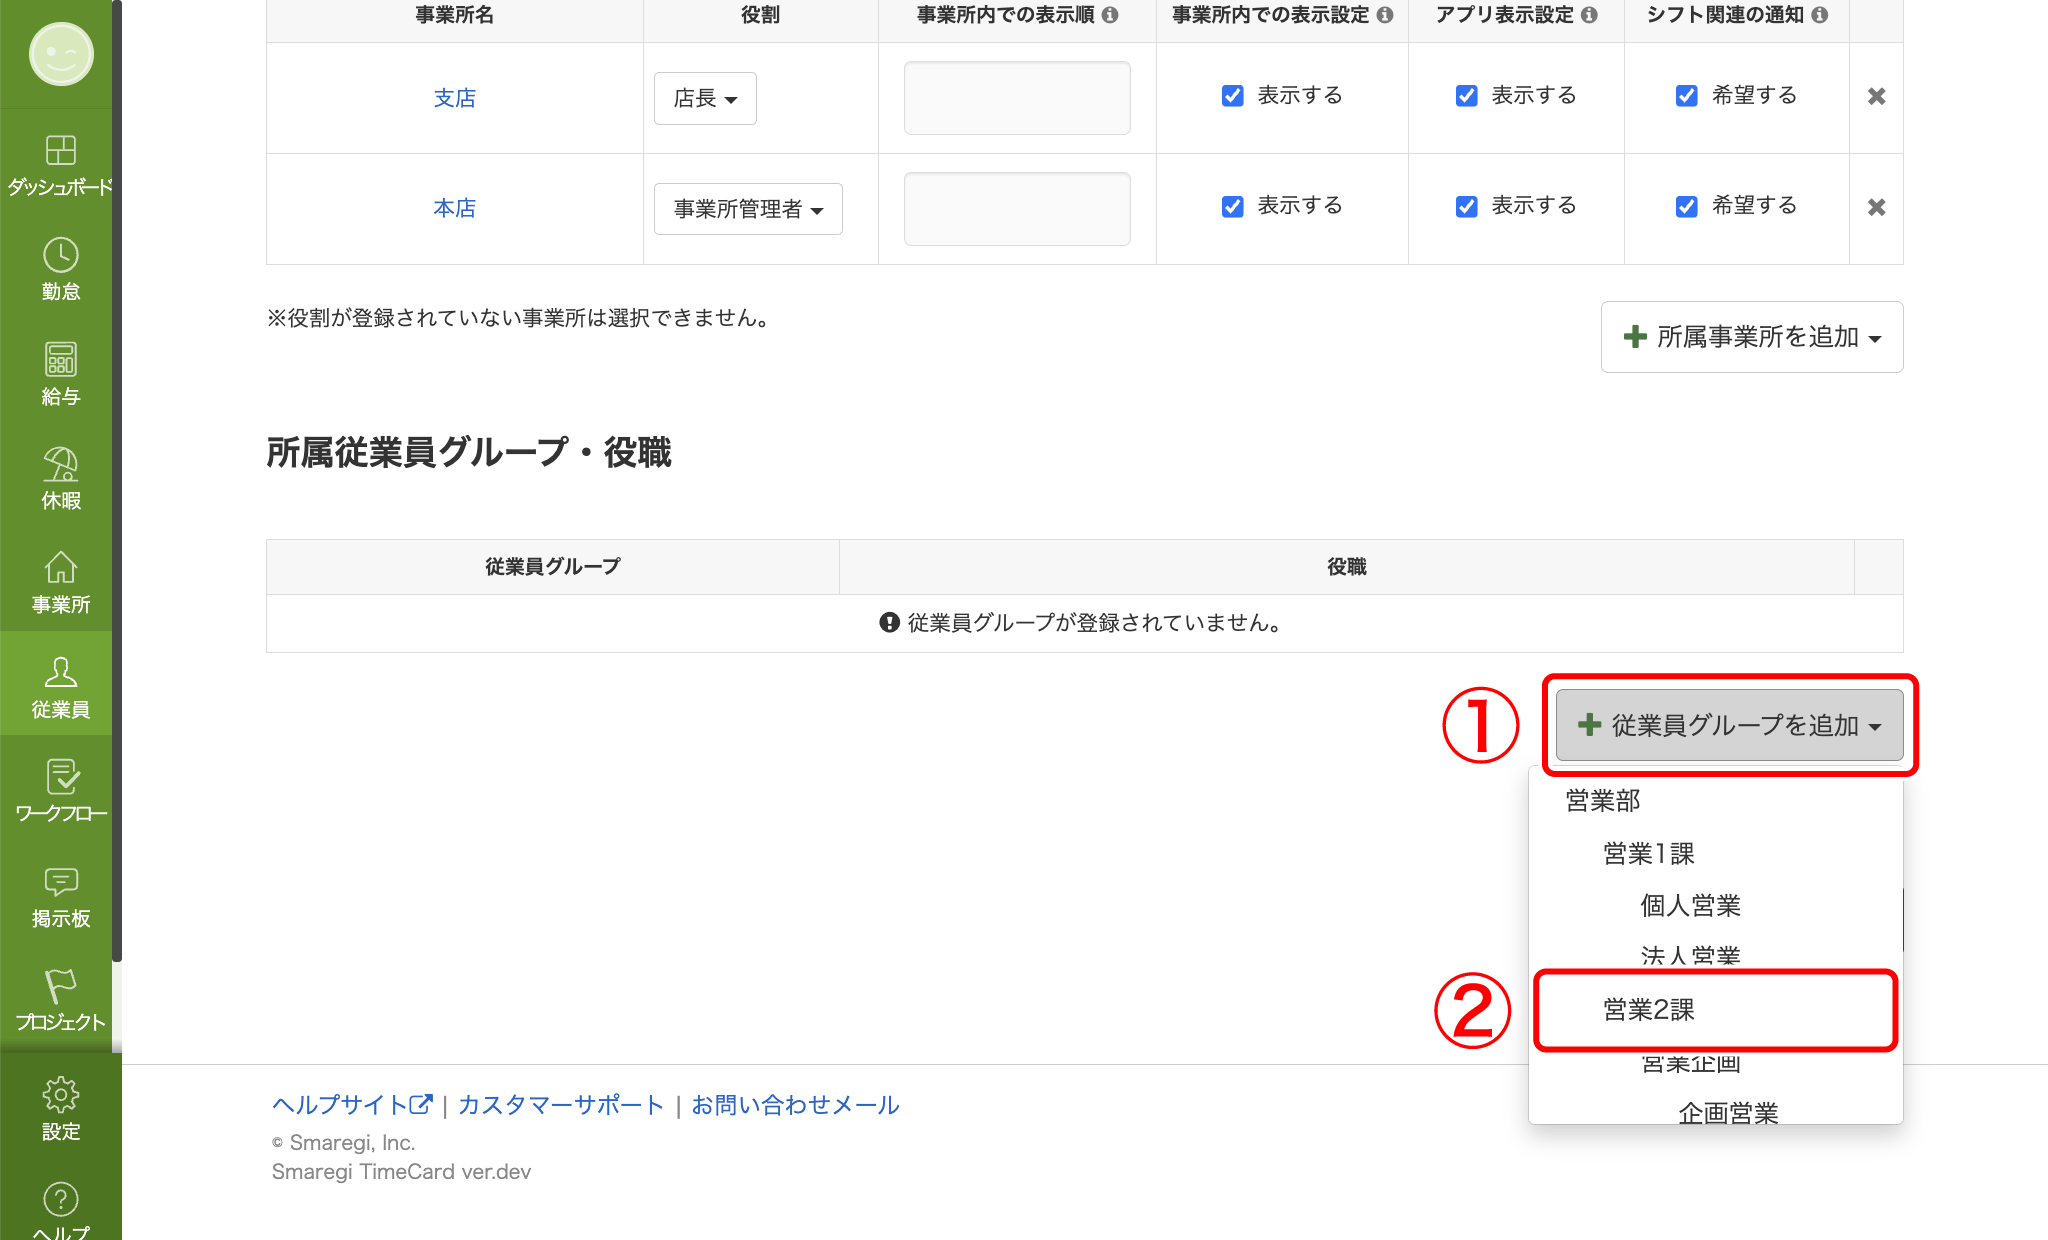Click info icon next to 事業所内での表示順
Screen dimensions: 2048x1240
click(x=1110, y=15)
